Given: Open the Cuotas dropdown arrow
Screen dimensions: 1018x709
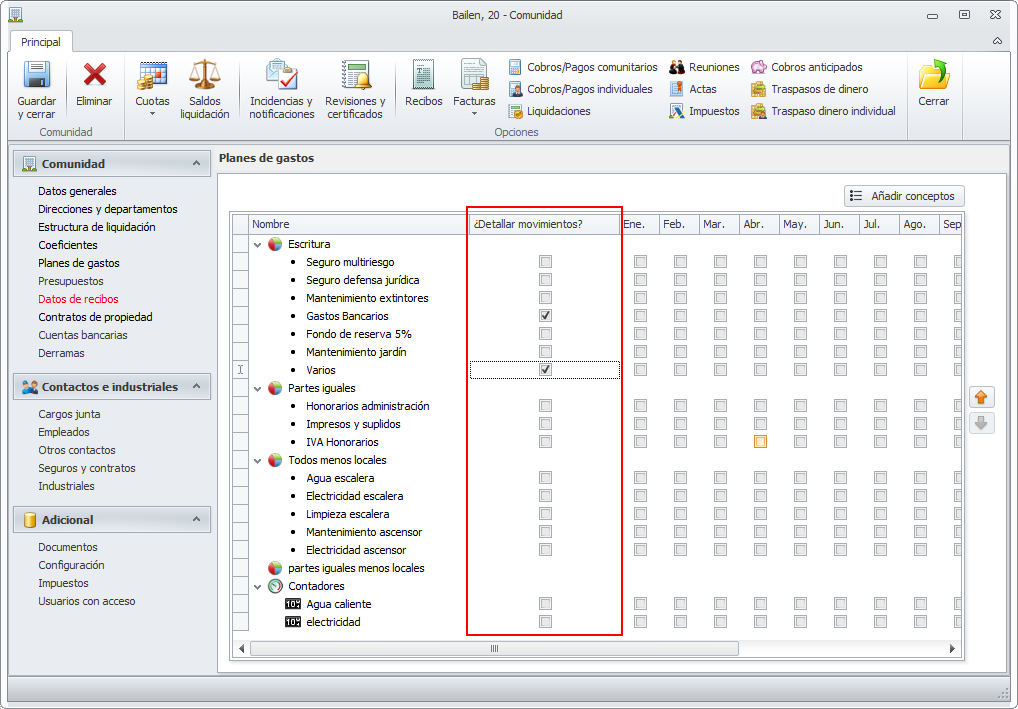Looking at the screenshot, I should [152, 114].
